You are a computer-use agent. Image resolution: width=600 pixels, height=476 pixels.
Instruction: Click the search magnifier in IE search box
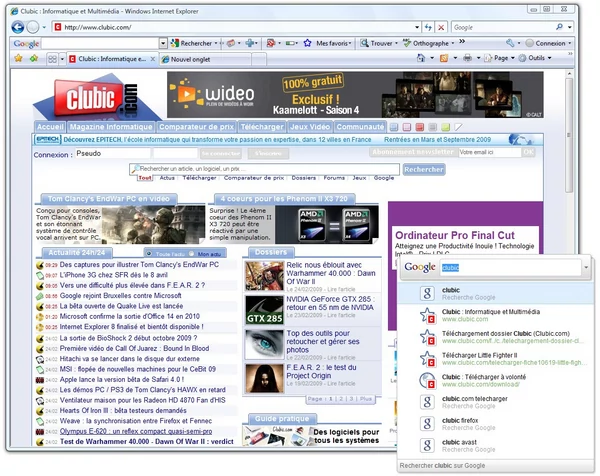559,27
